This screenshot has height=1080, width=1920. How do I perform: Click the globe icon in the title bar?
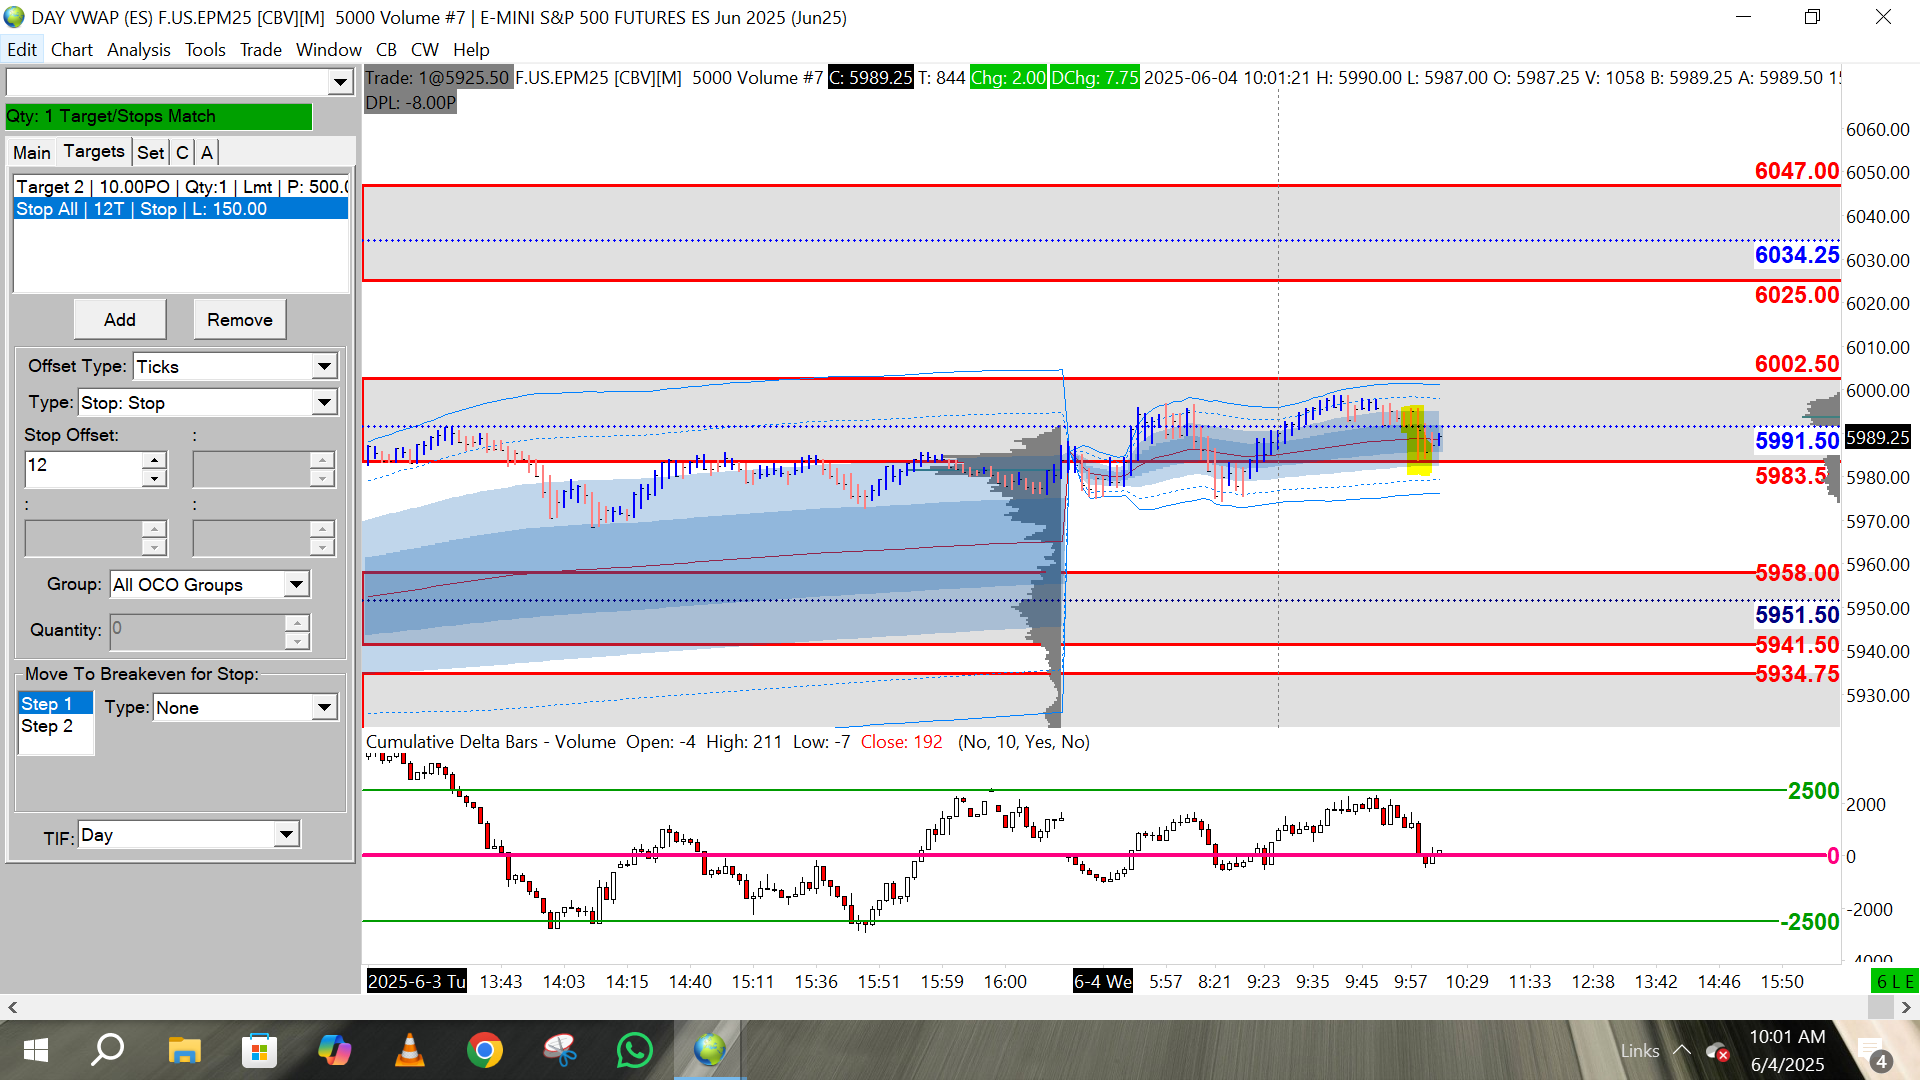point(14,17)
